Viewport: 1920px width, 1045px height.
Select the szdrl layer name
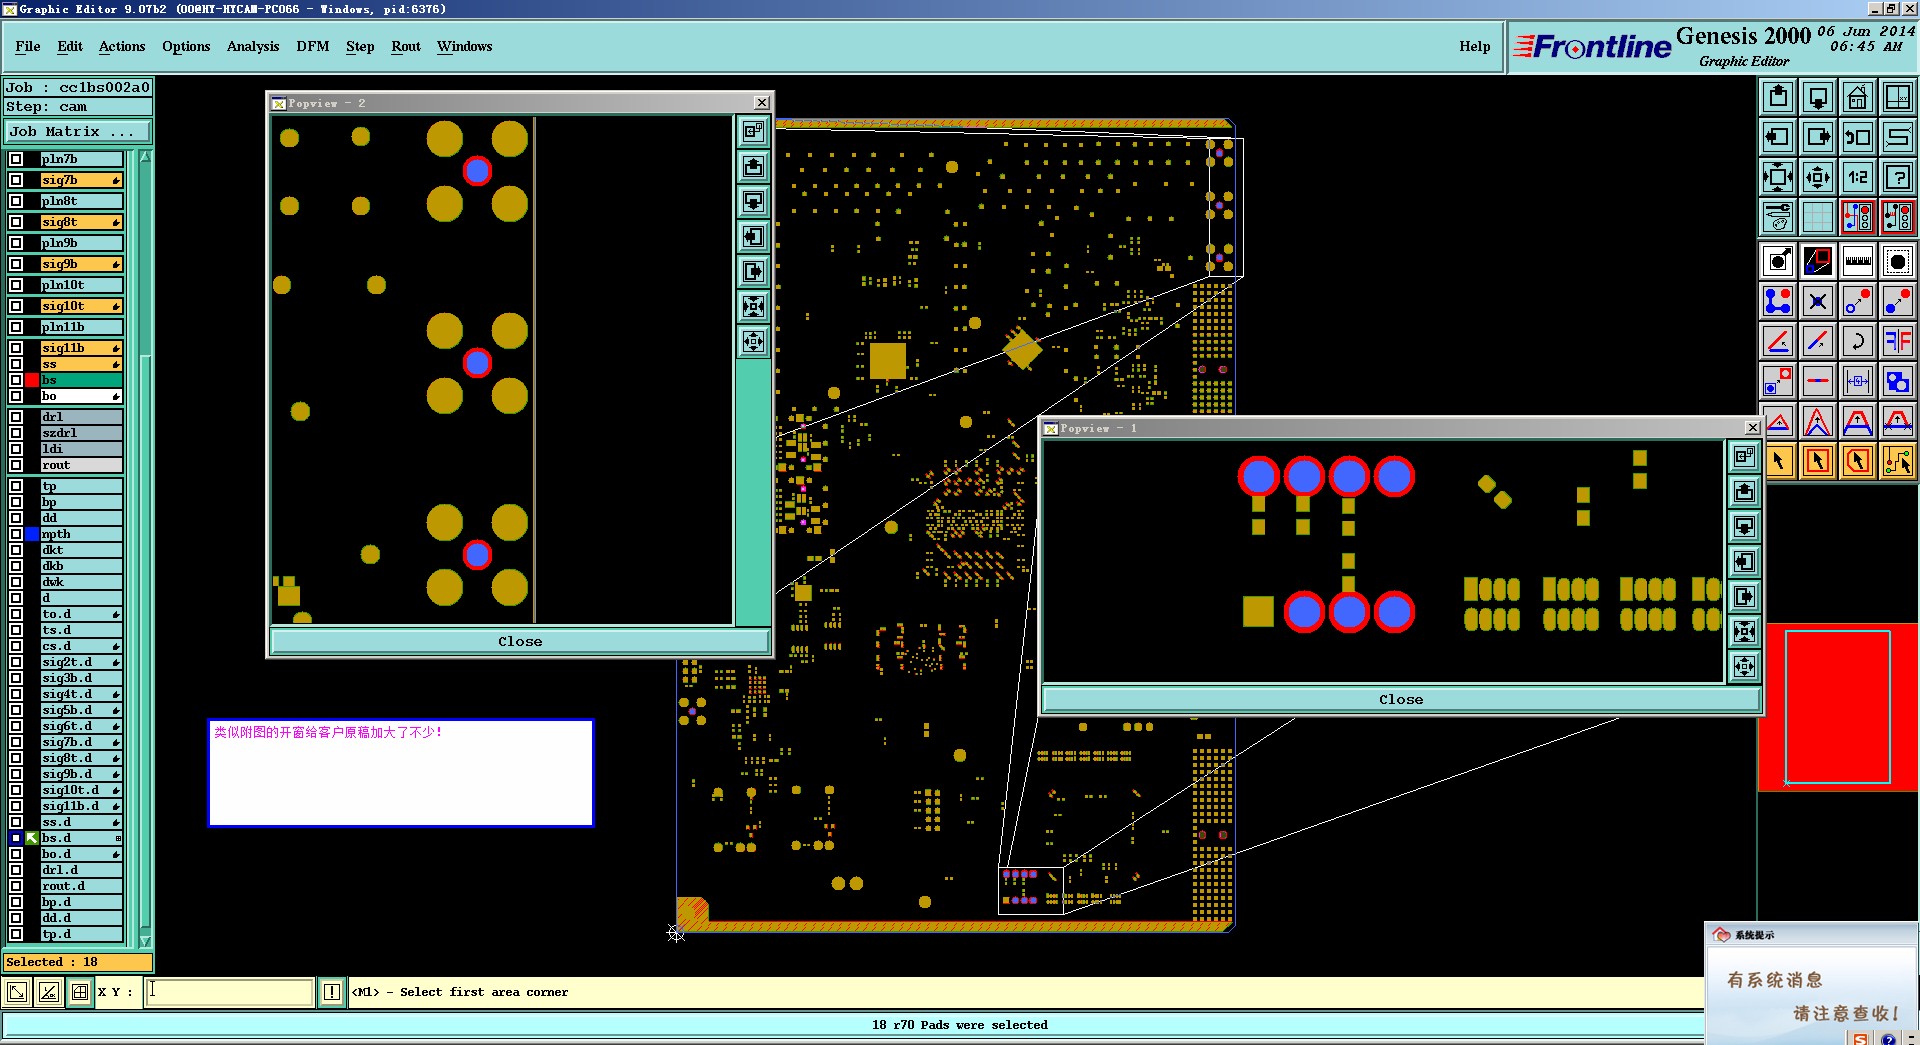(x=81, y=433)
